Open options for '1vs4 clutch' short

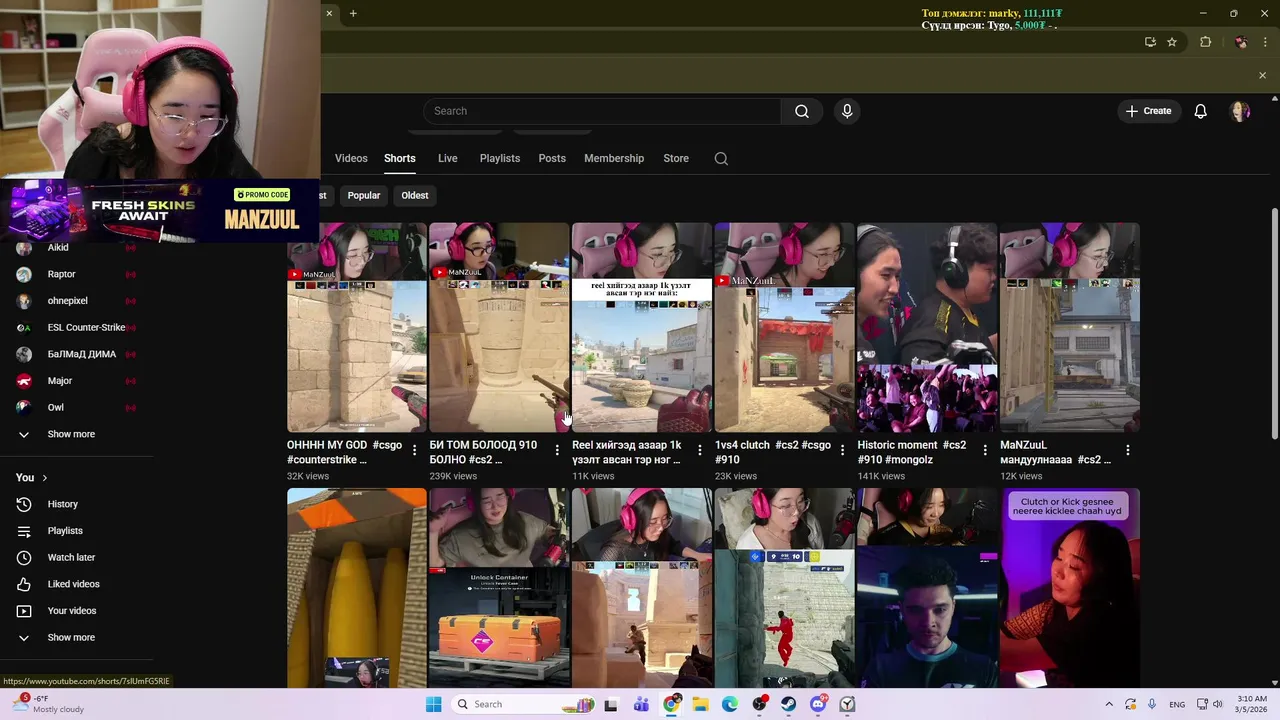[x=842, y=450]
